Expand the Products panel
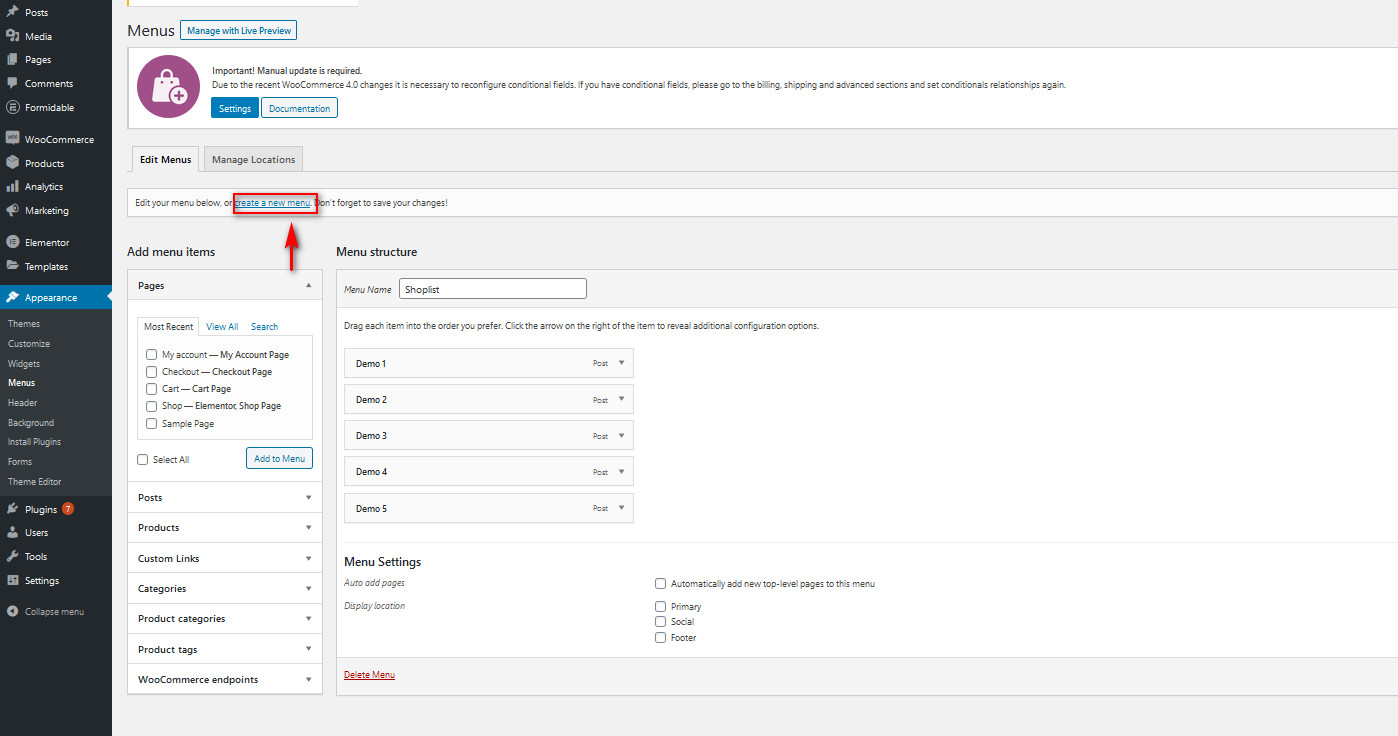The width and height of the screenshot is (1398, 736). (x=308, y=527)
